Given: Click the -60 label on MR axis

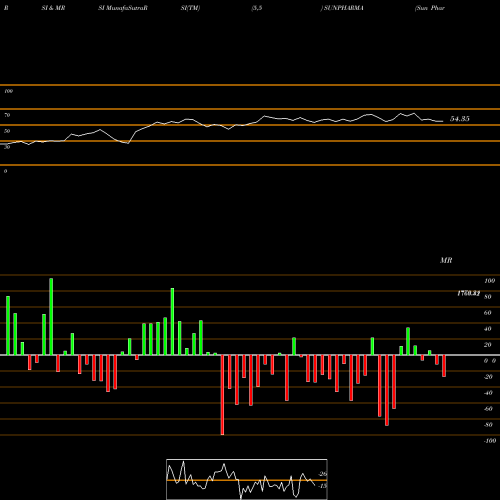Looking at the screenshot, I should click(x=488, y=409).
